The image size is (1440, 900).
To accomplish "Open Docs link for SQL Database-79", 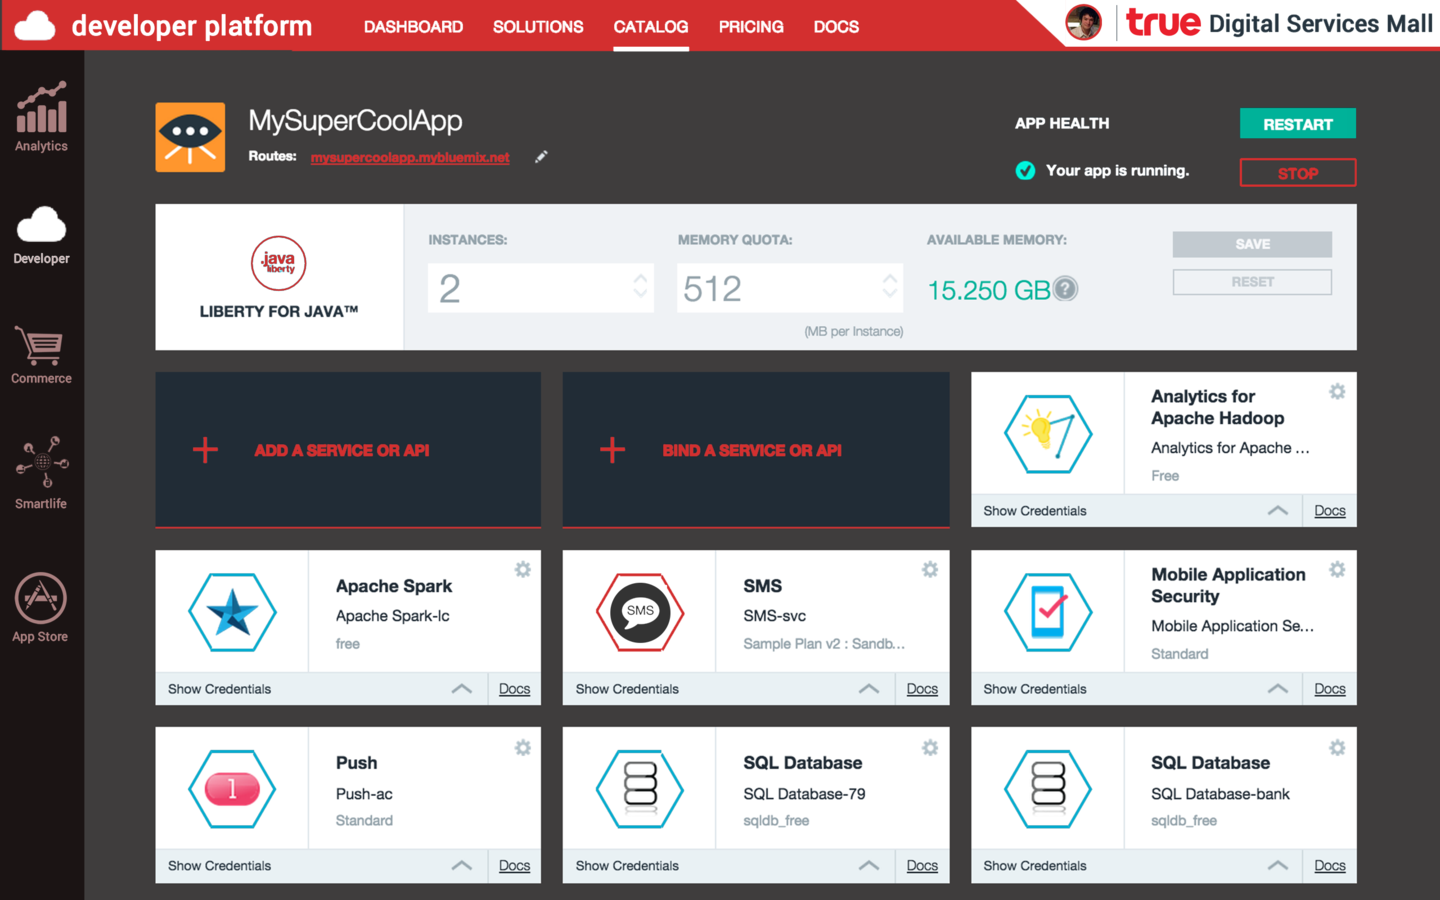I will coord(922,866).
